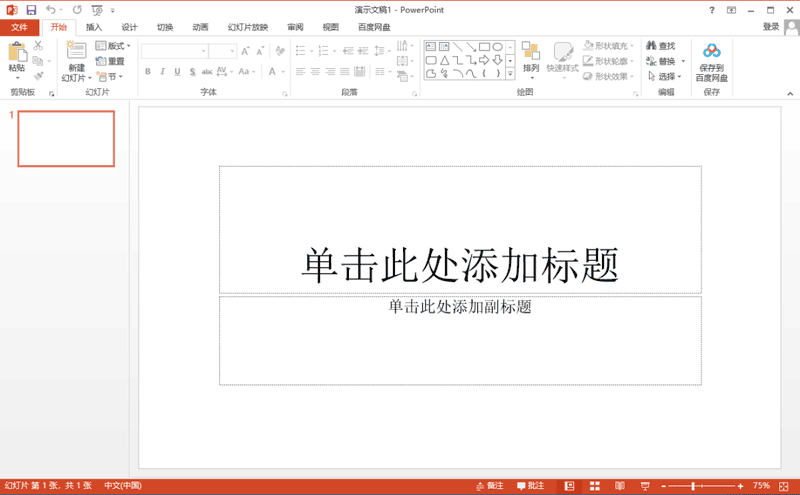Select the Right Arrow shape in gallery
800x495 pixels.
tap(484, 60)
